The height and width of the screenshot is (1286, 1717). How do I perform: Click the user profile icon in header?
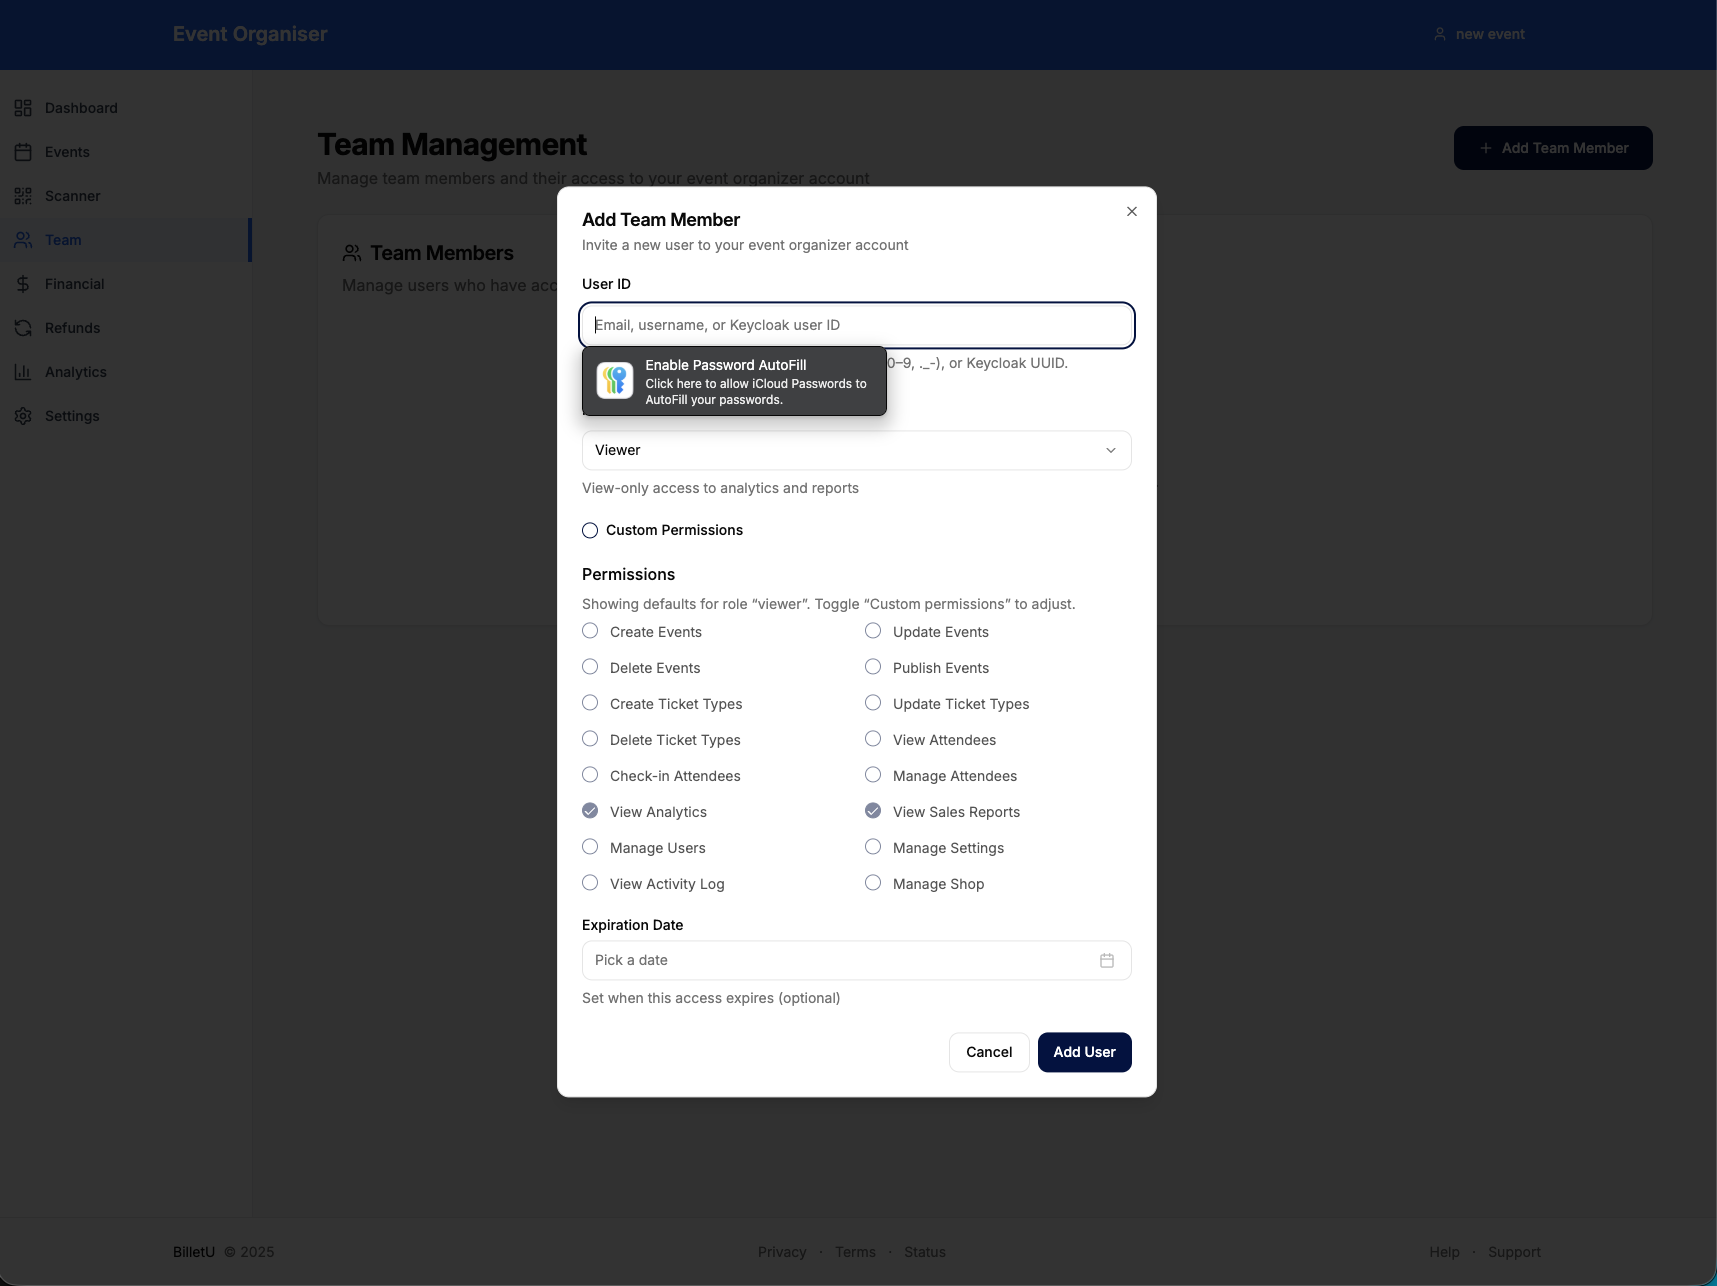(1440, 34)
